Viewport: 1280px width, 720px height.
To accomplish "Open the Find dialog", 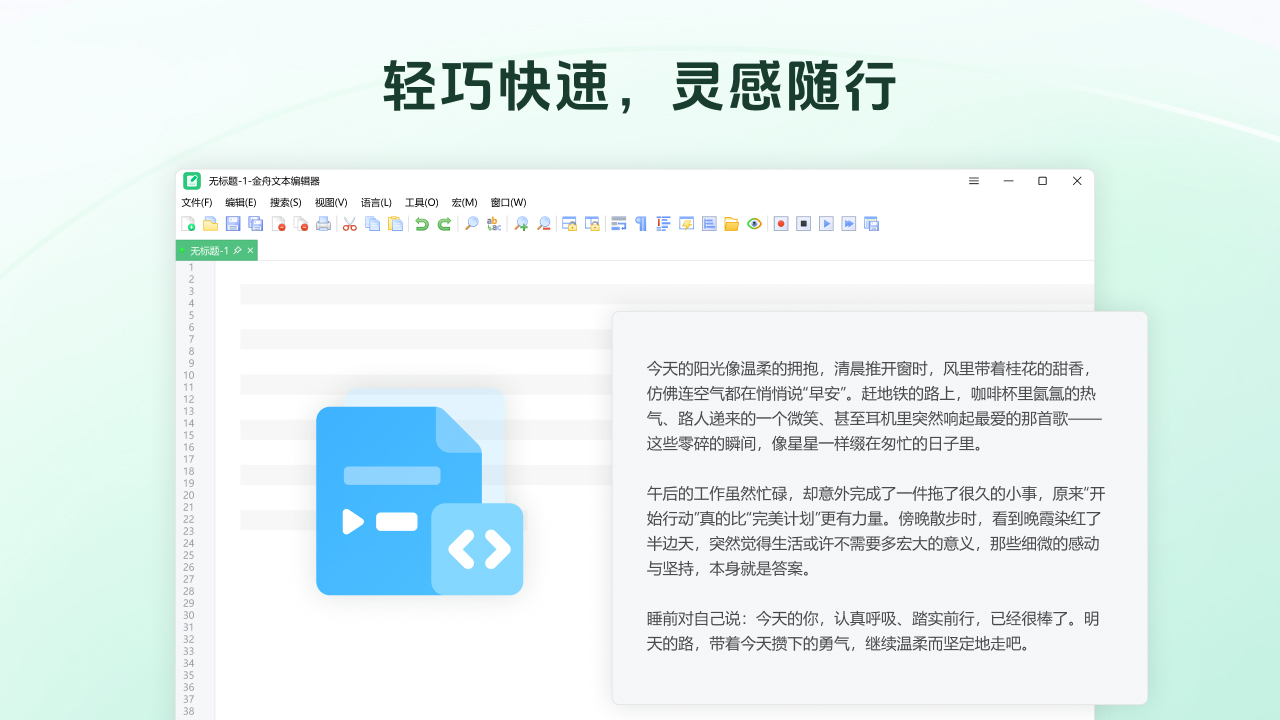I will 469,223.
